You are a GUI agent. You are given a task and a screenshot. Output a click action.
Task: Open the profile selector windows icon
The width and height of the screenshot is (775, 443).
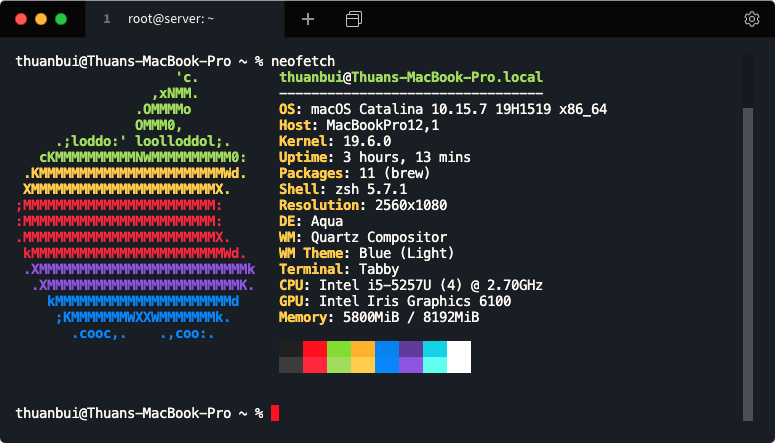pos(353,19)
